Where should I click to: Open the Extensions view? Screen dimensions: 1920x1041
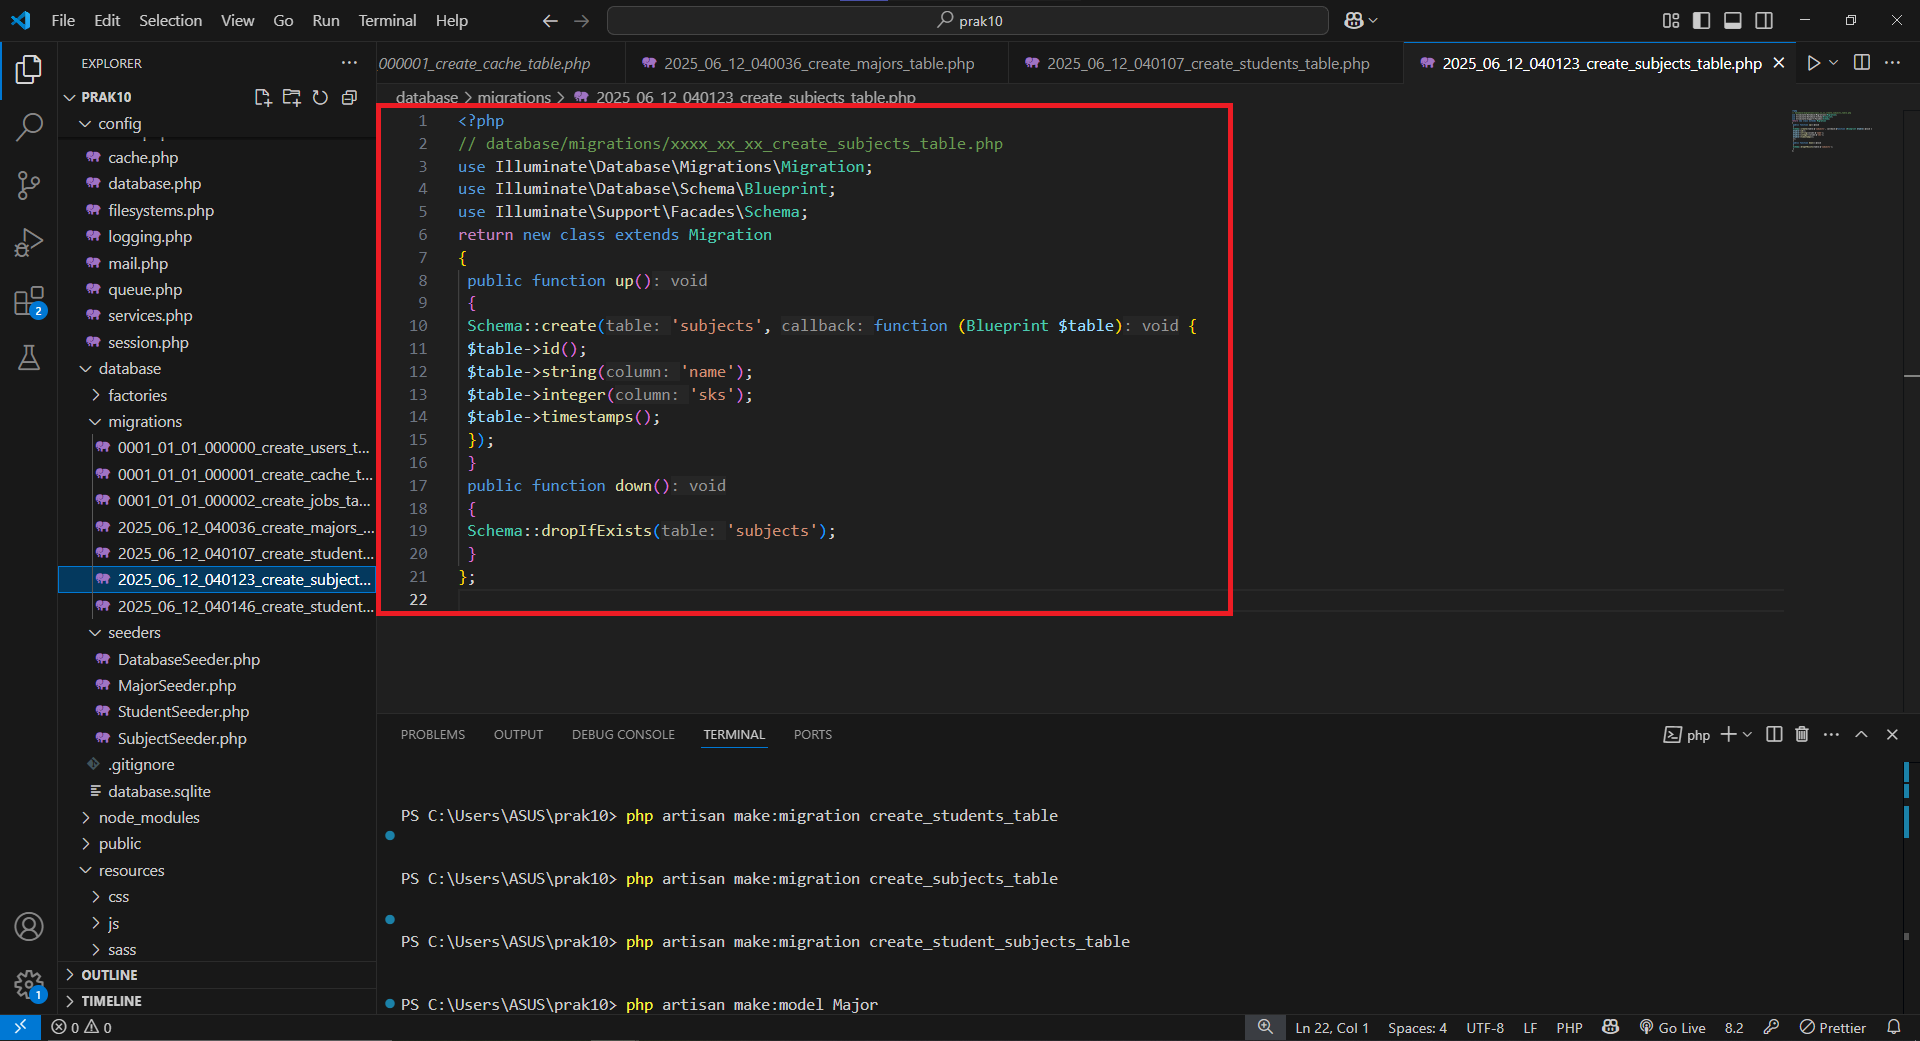pos(30,301)
